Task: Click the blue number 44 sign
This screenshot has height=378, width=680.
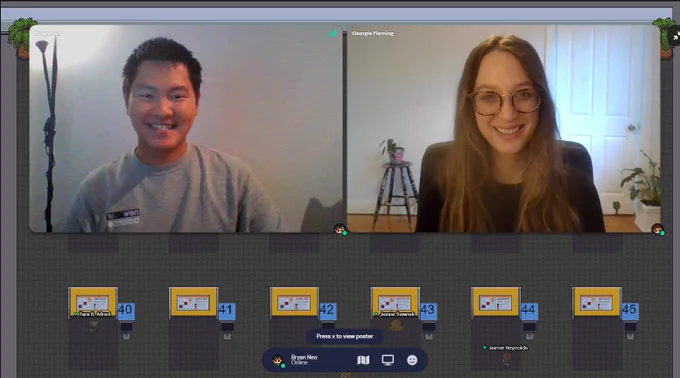Action: [529, 310]
